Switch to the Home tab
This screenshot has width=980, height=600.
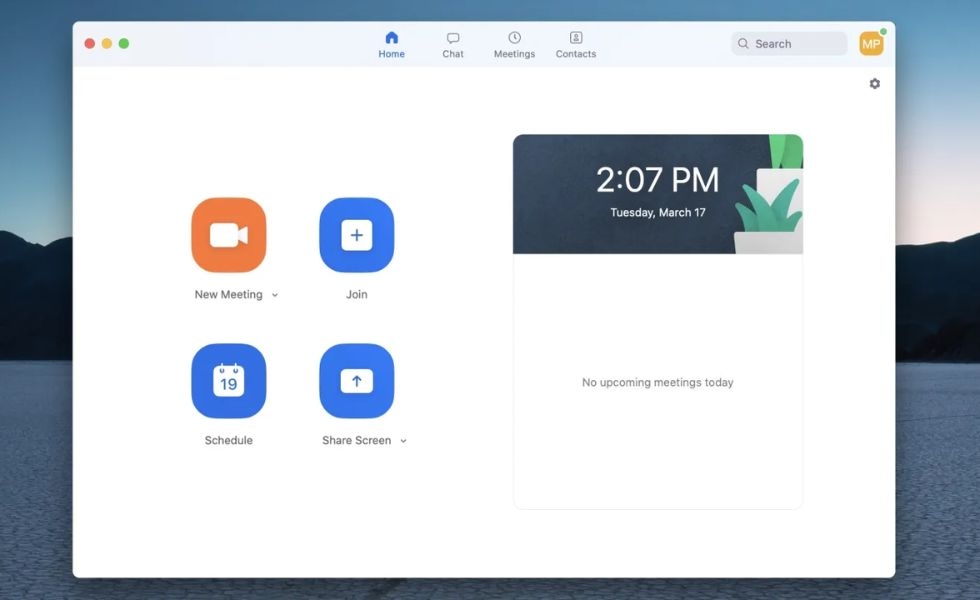[391, 43]
